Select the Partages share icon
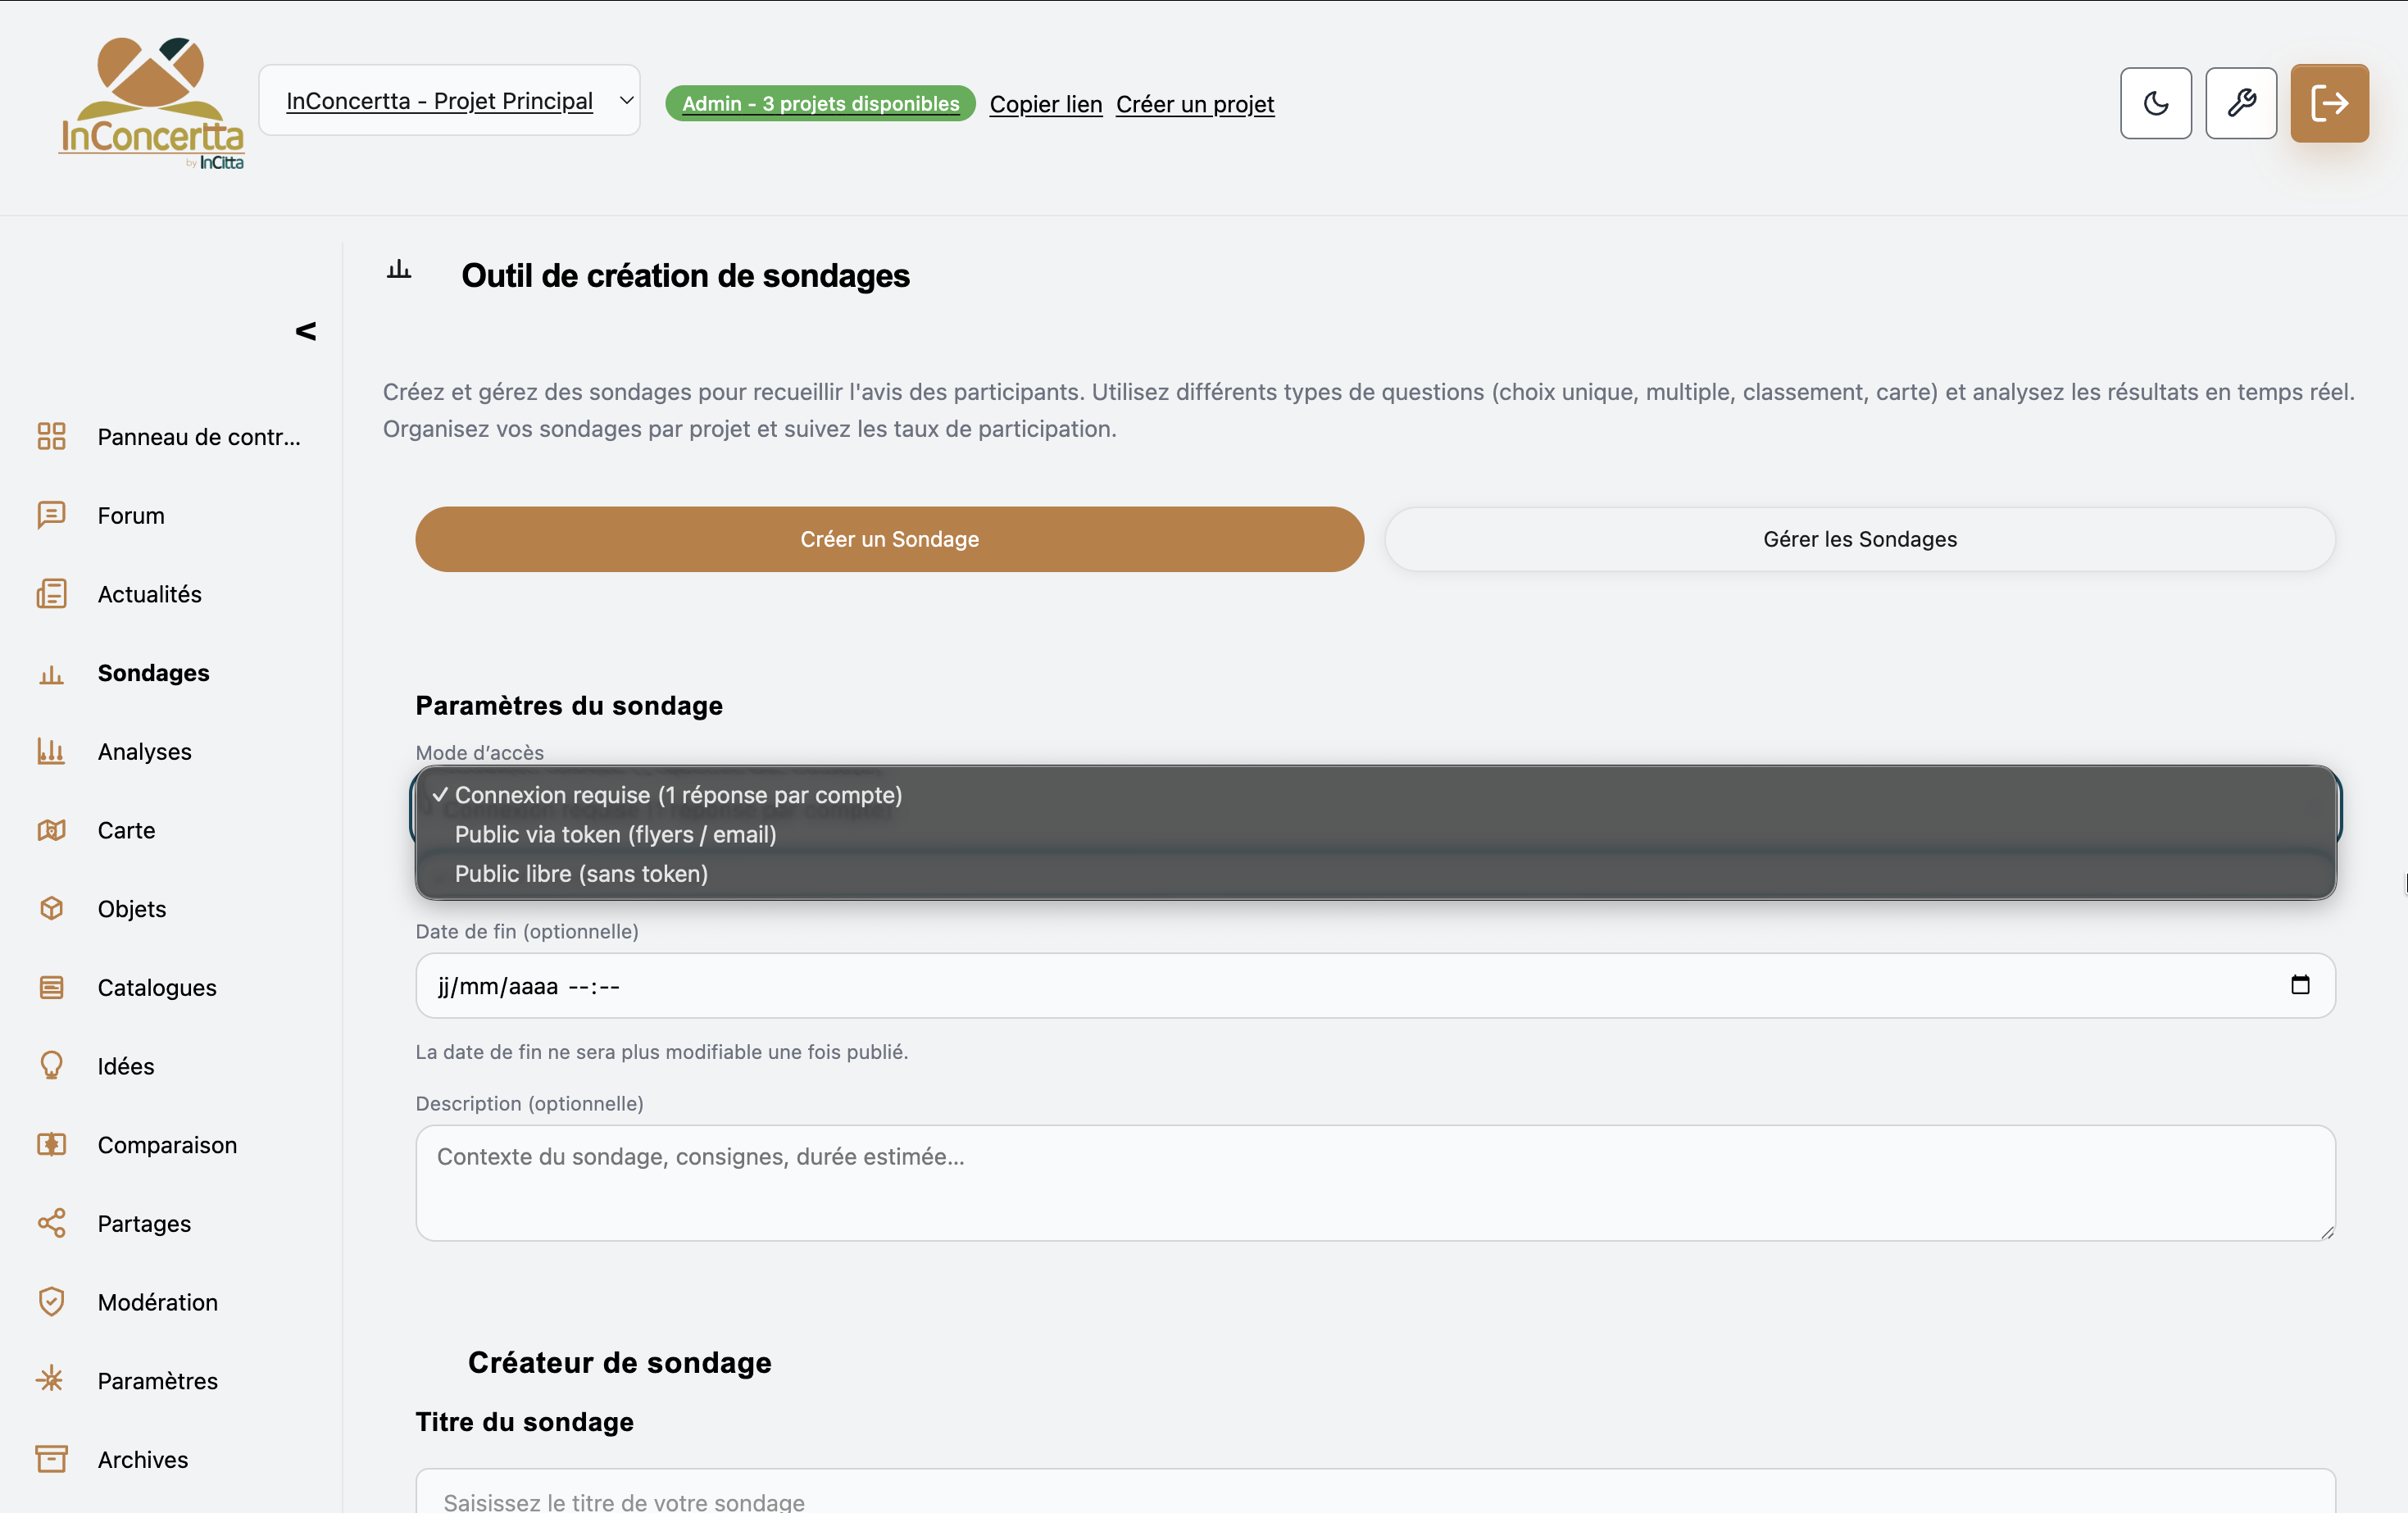Screen dimensions: 2408x1513 tap(52, 1222)
